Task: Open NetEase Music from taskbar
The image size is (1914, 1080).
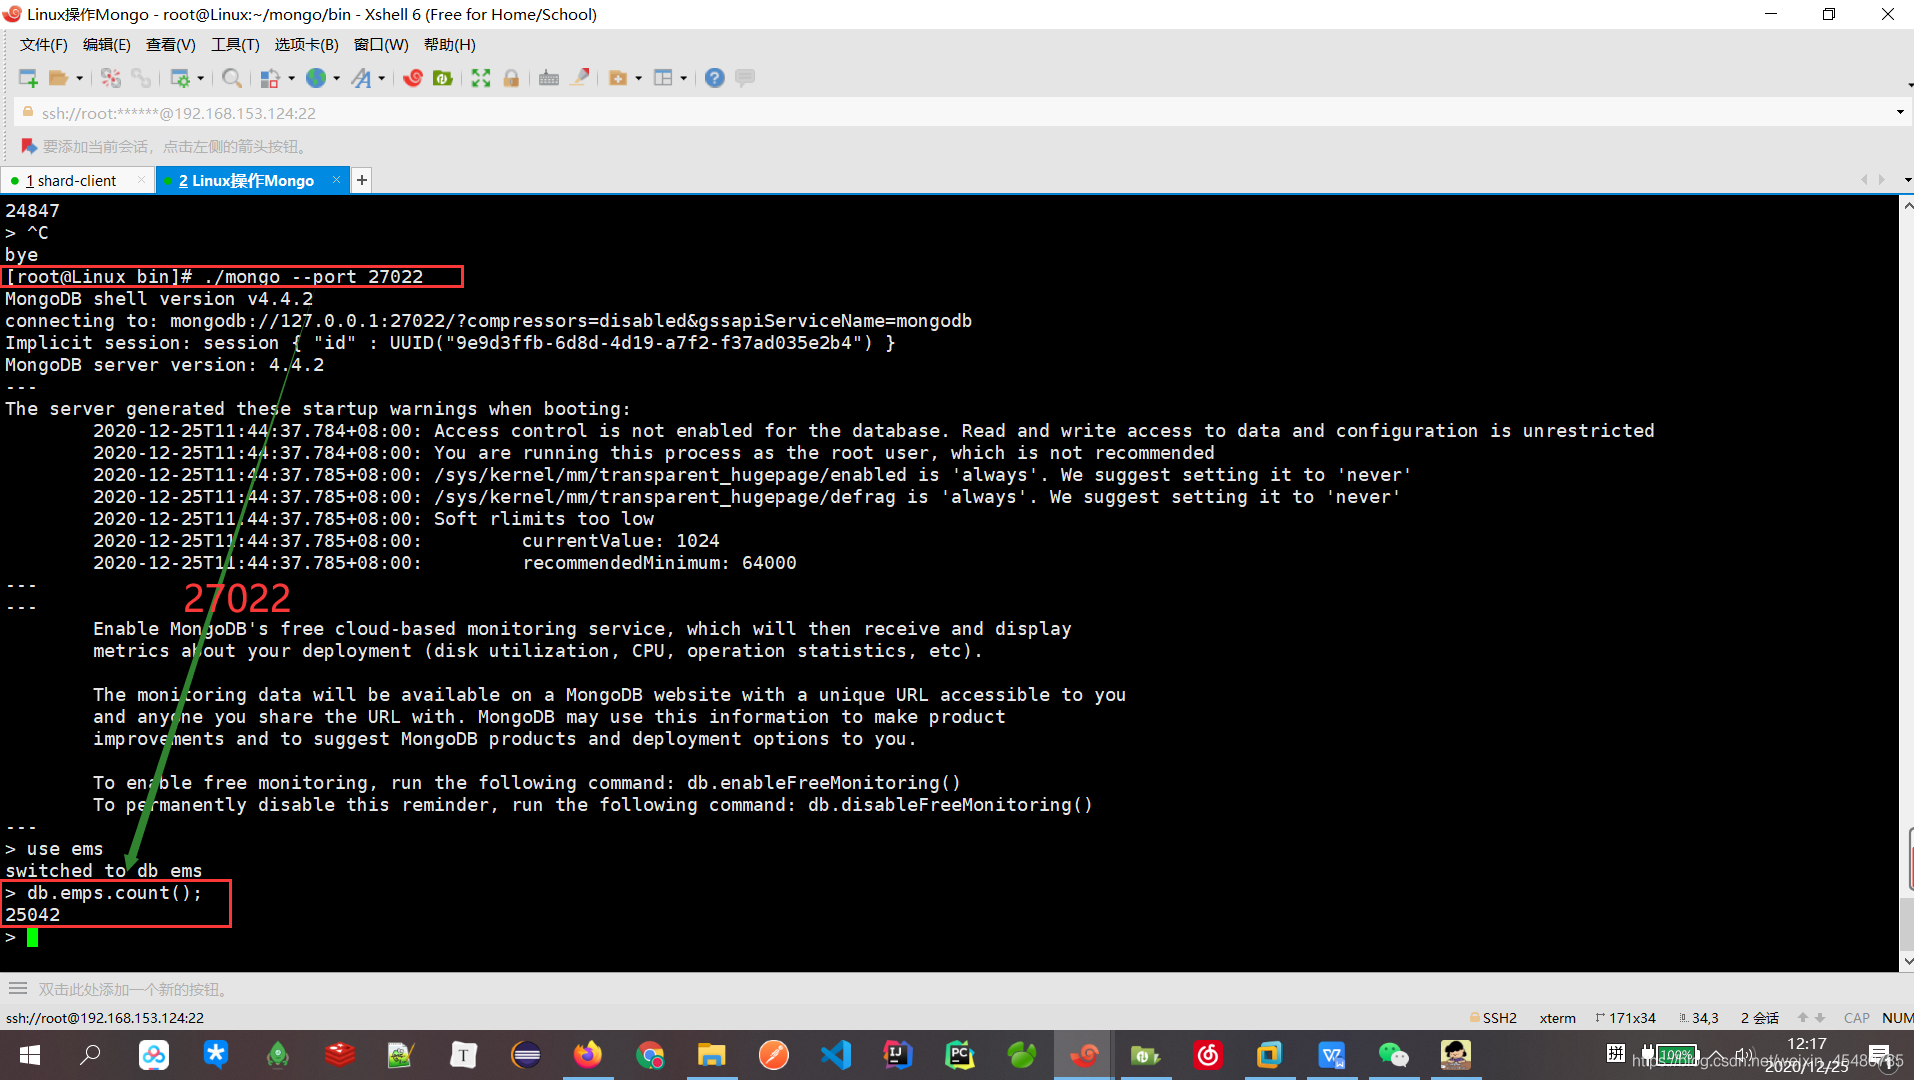Action: [1208, 1055]
